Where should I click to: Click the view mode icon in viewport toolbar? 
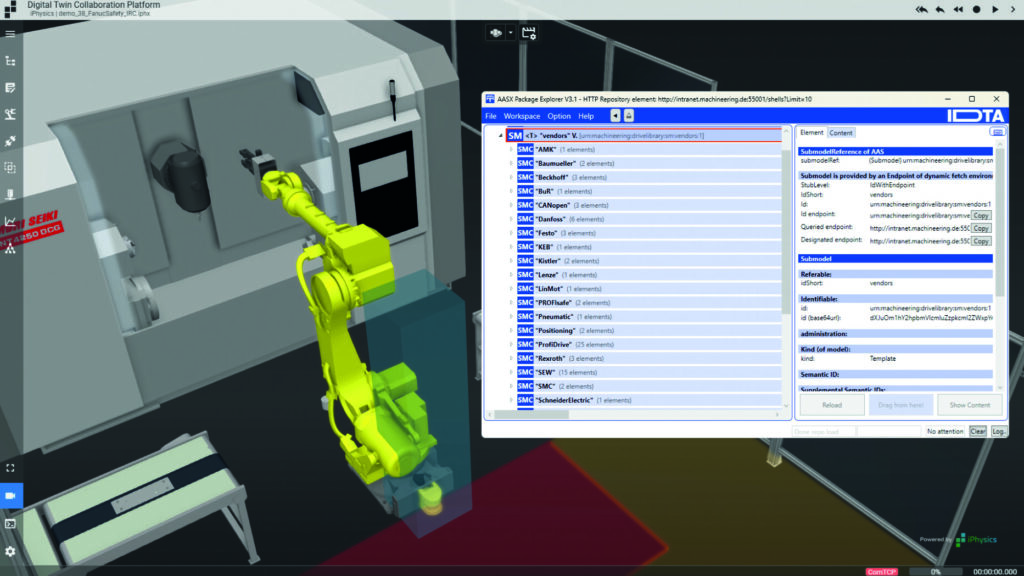click(x=496, y=33)
